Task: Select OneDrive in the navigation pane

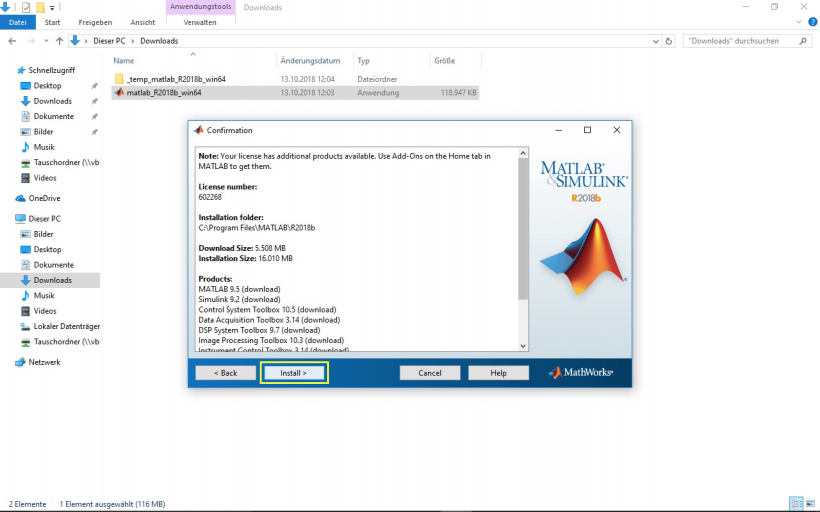Action: 44,198
